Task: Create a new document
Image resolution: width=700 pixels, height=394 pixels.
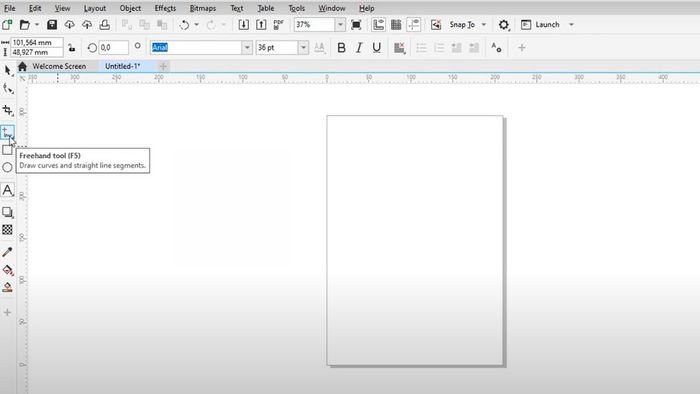Action: 7,25
